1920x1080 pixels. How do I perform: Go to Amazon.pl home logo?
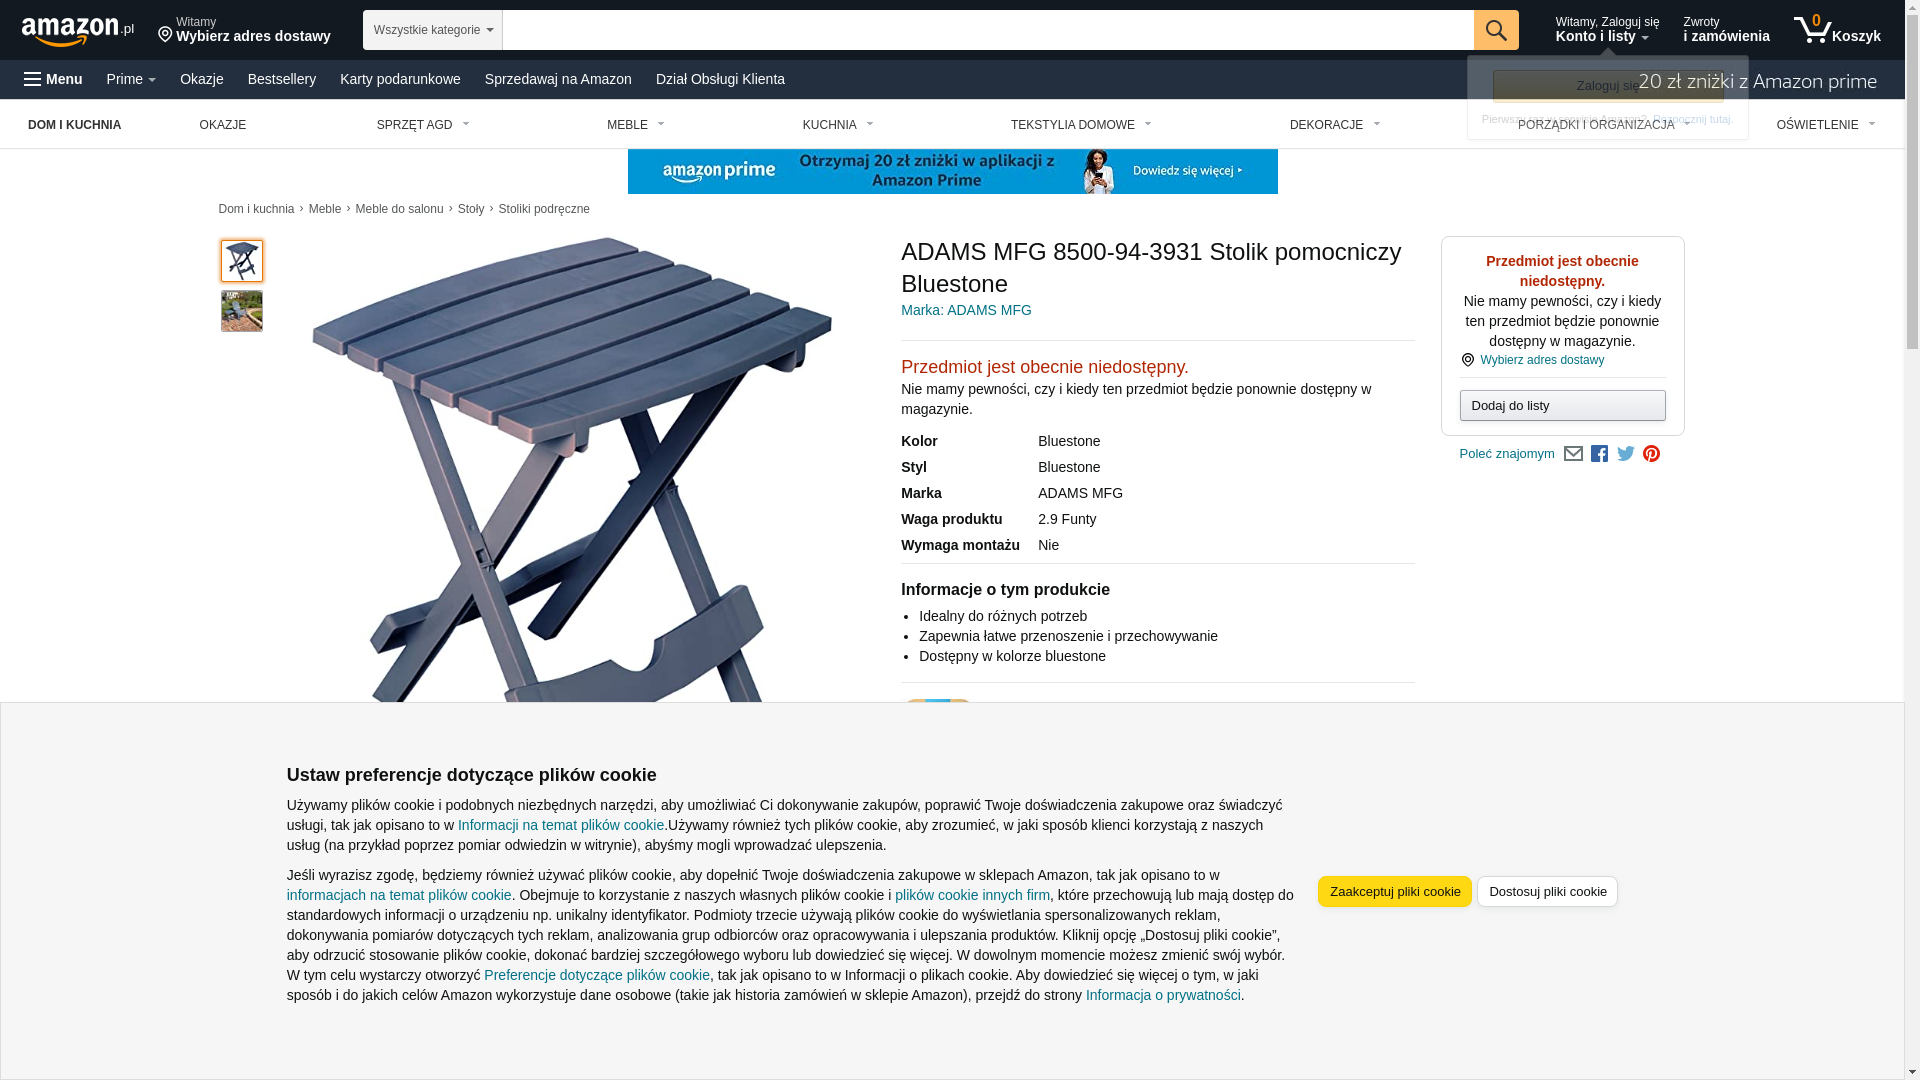click(x=78, y=30)
